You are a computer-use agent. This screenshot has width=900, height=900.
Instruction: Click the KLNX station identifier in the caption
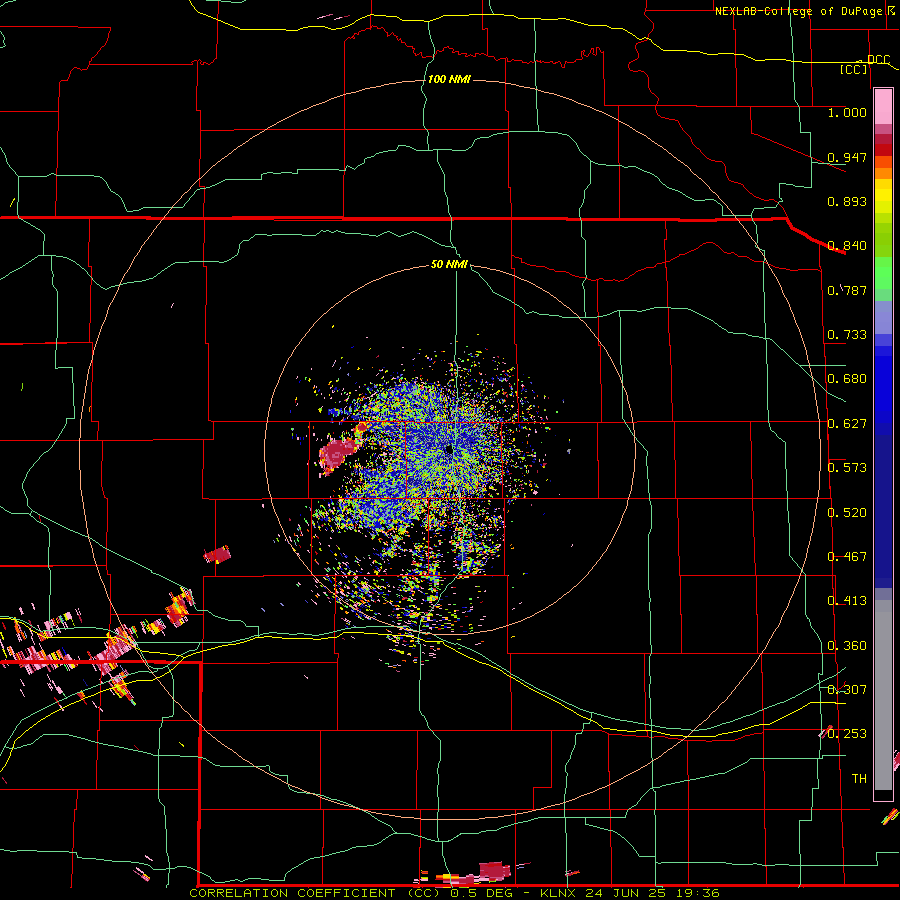[559, 893]
